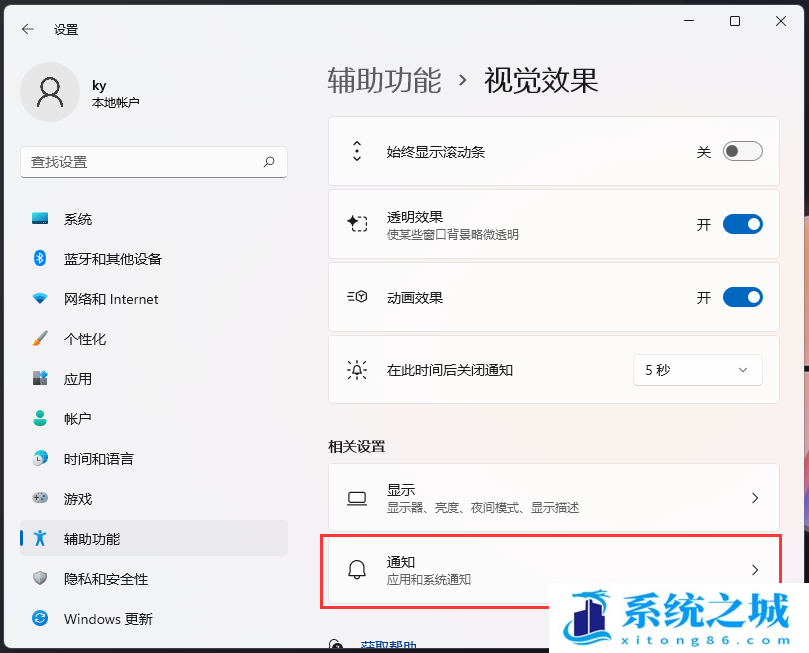Click the Privacy shield icon
The height and width of the screenshot is (653, 809).
point(40,578)
